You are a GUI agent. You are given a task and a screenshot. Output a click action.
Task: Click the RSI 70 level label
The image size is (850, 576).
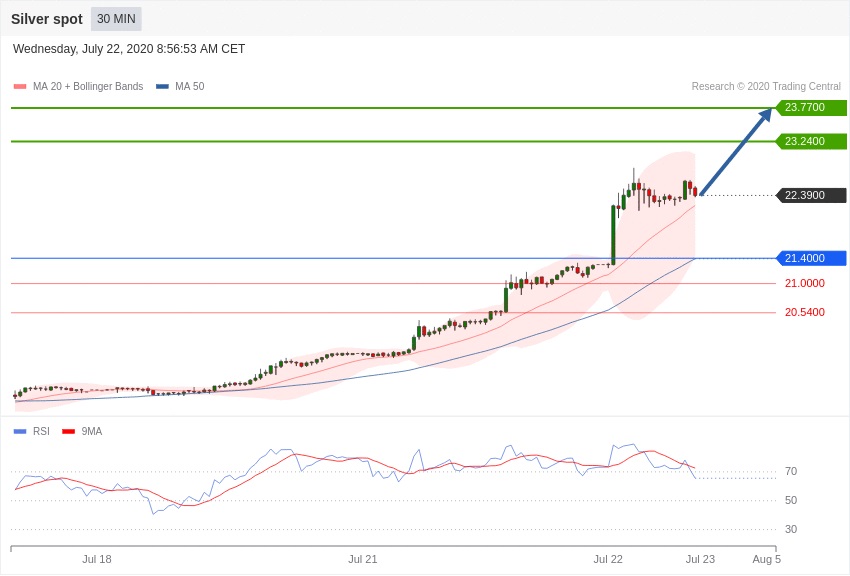[x=791, y=472]
